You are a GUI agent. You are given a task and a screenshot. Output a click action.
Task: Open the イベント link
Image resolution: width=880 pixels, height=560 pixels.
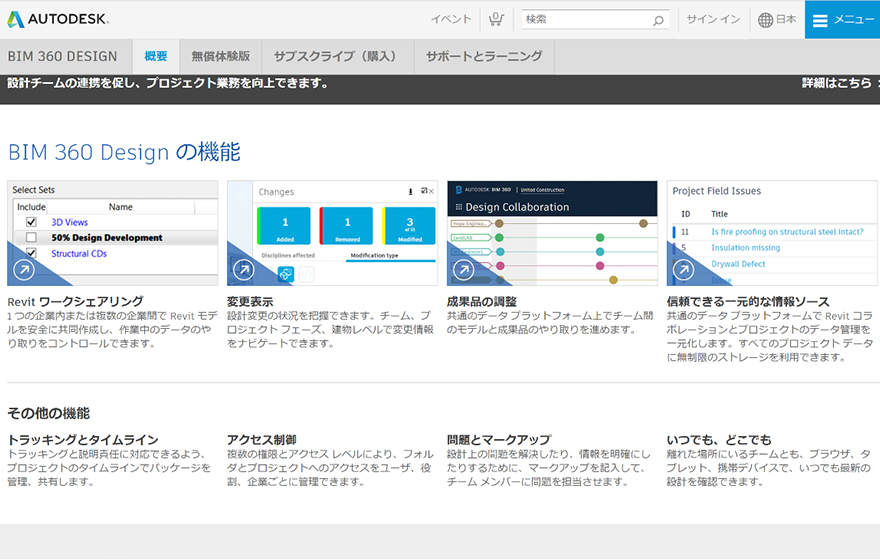point(451,19)
